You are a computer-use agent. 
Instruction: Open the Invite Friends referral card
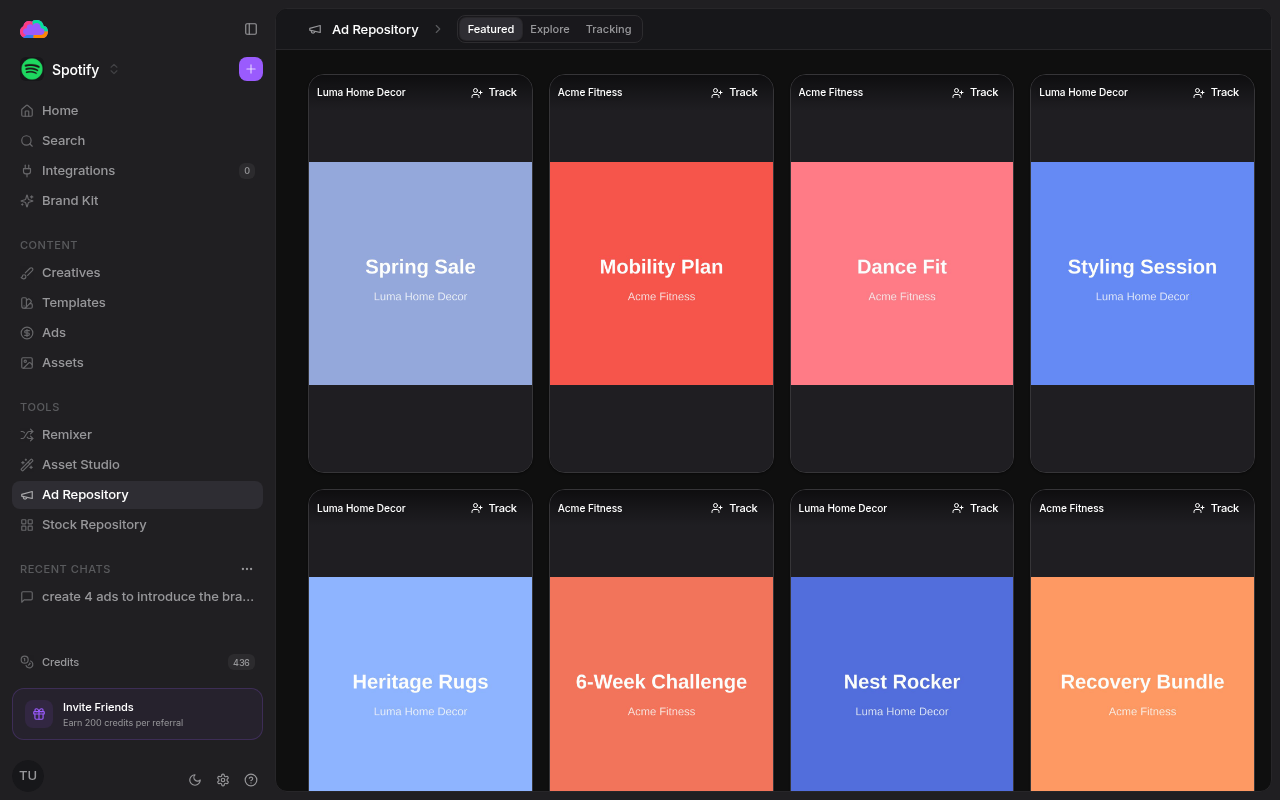tap(137, 714)
